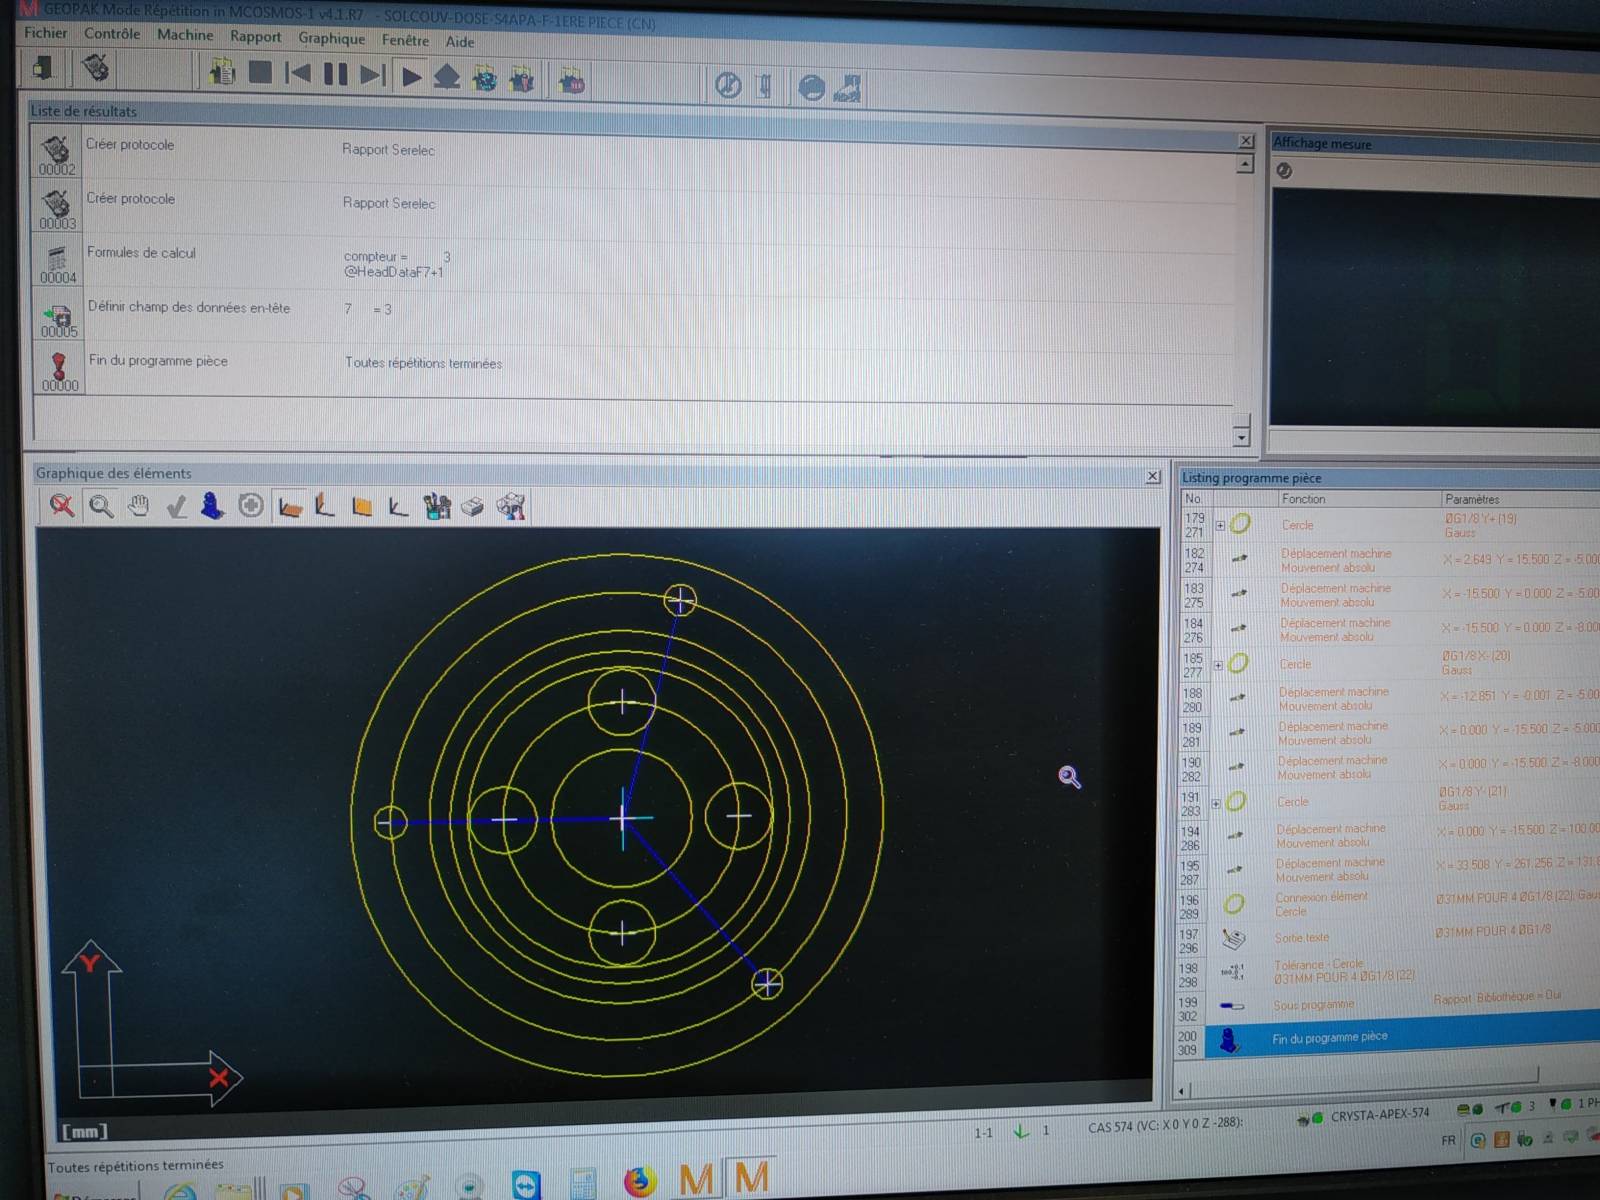Click the blue probe icon in graphics toolbar
The height and width of the screenshot is (1200, 1600).
(212, 507)
